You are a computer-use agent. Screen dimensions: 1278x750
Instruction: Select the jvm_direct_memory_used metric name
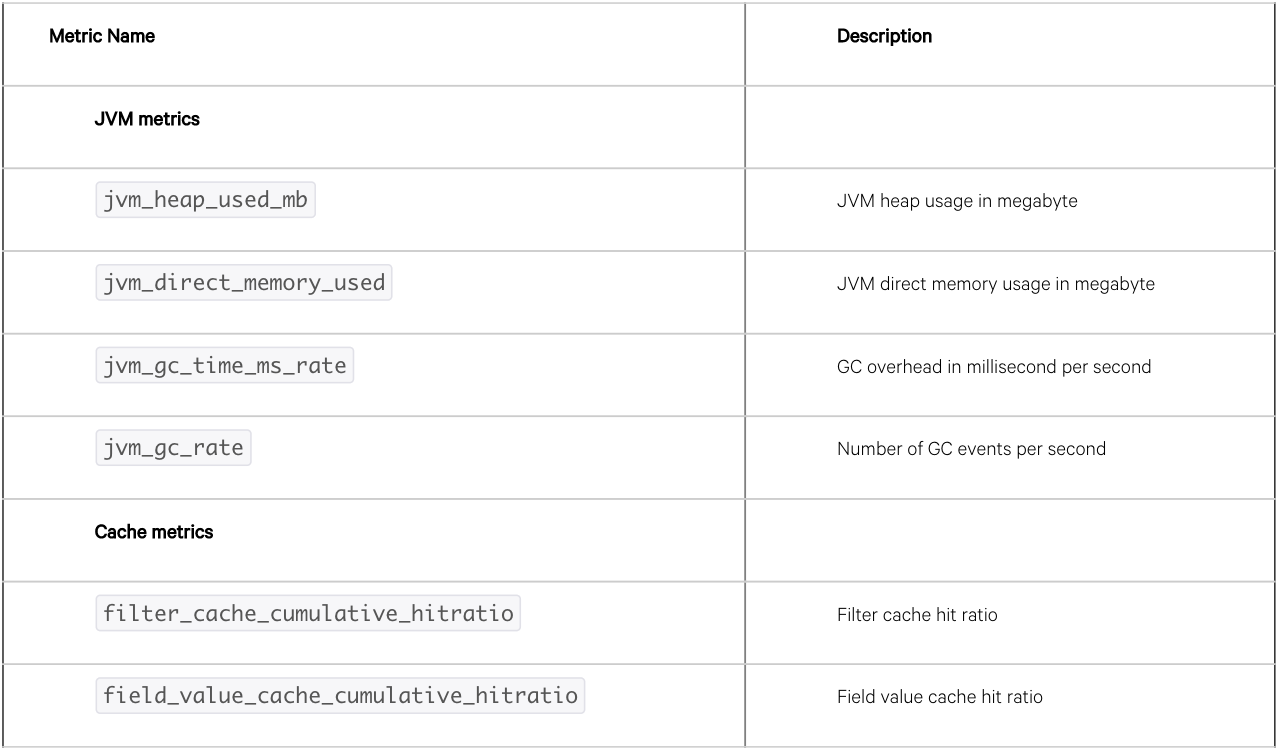pyautogui.click(x=244, y=283)
